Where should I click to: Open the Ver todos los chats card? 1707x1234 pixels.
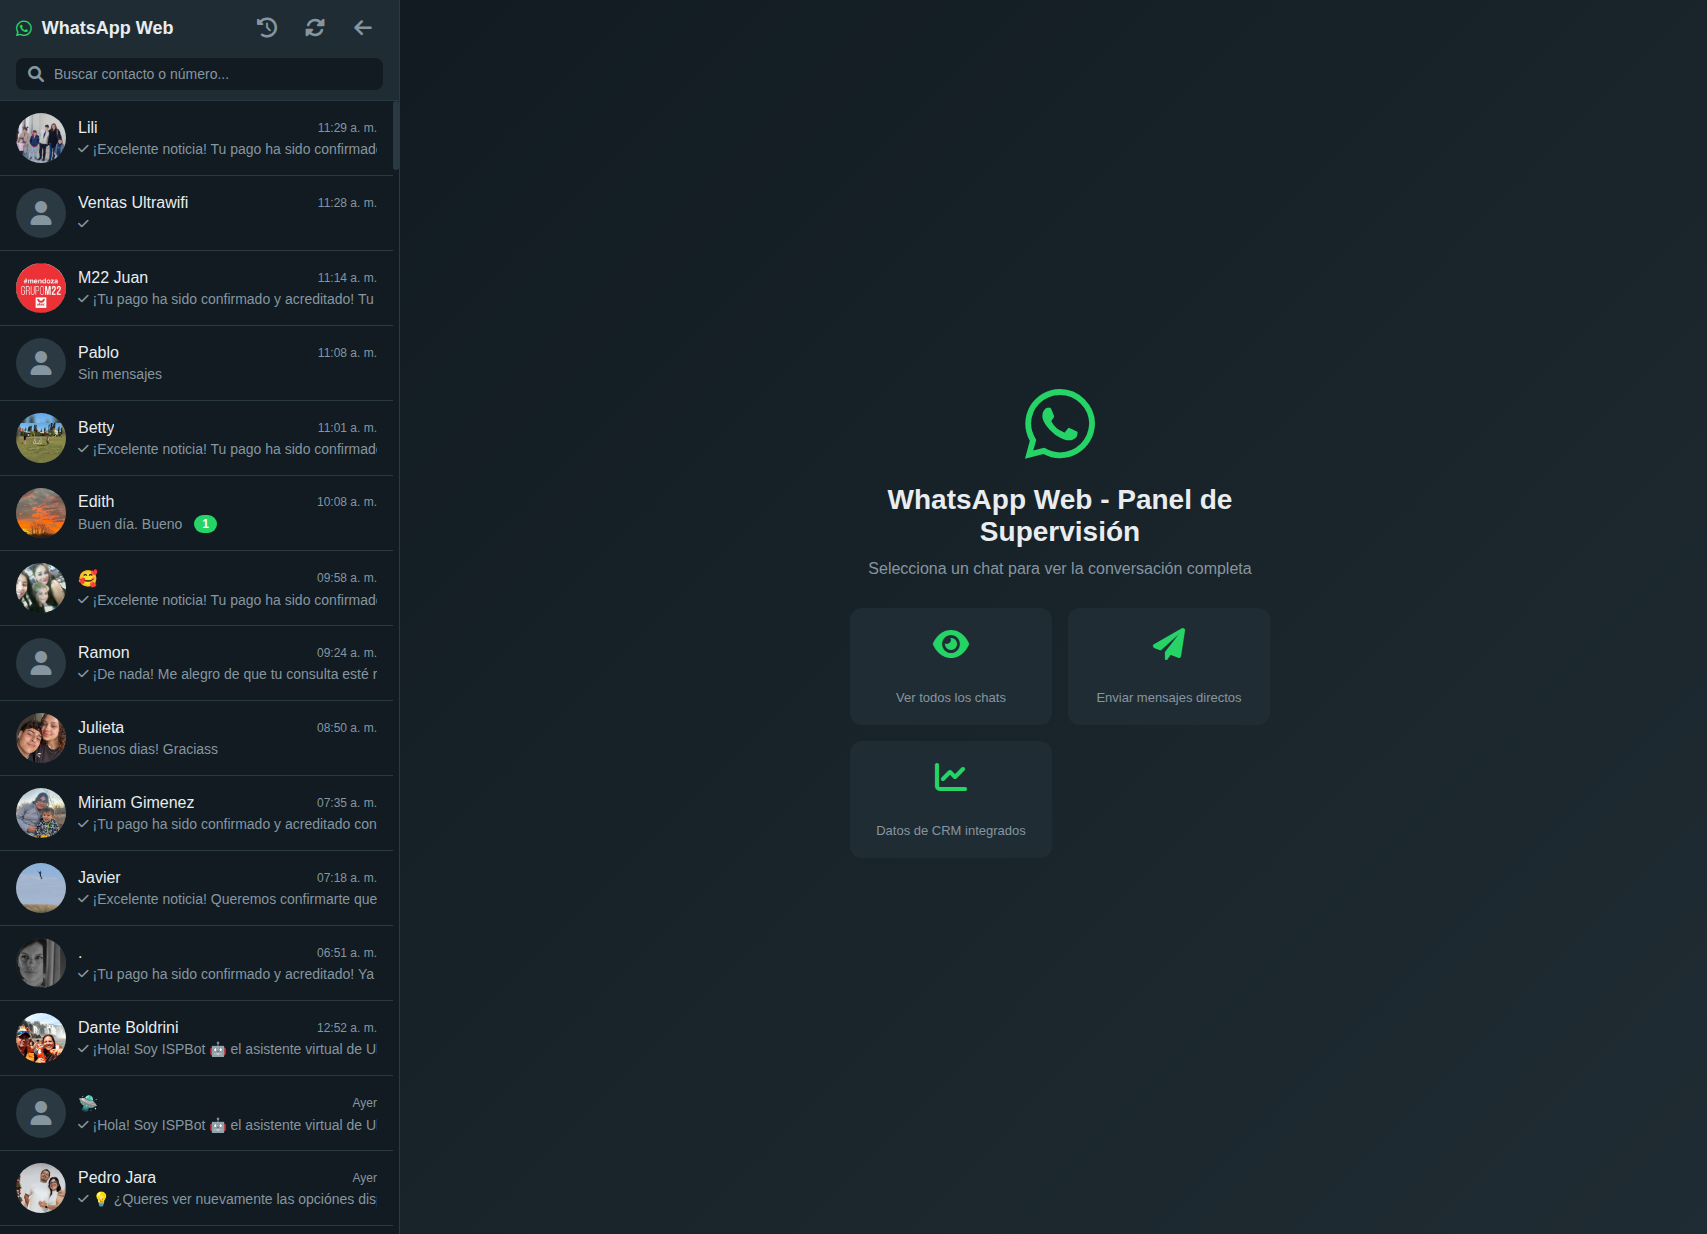[950, 666]
